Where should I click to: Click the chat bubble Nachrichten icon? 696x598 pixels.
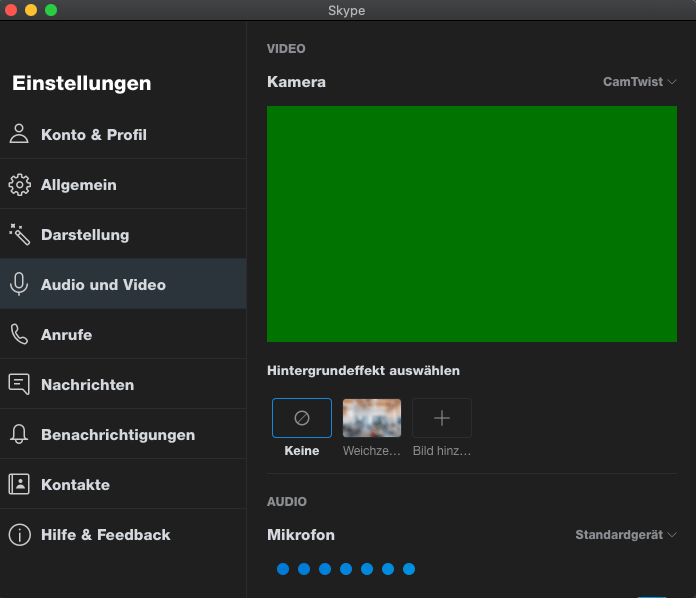coord(19,384)
